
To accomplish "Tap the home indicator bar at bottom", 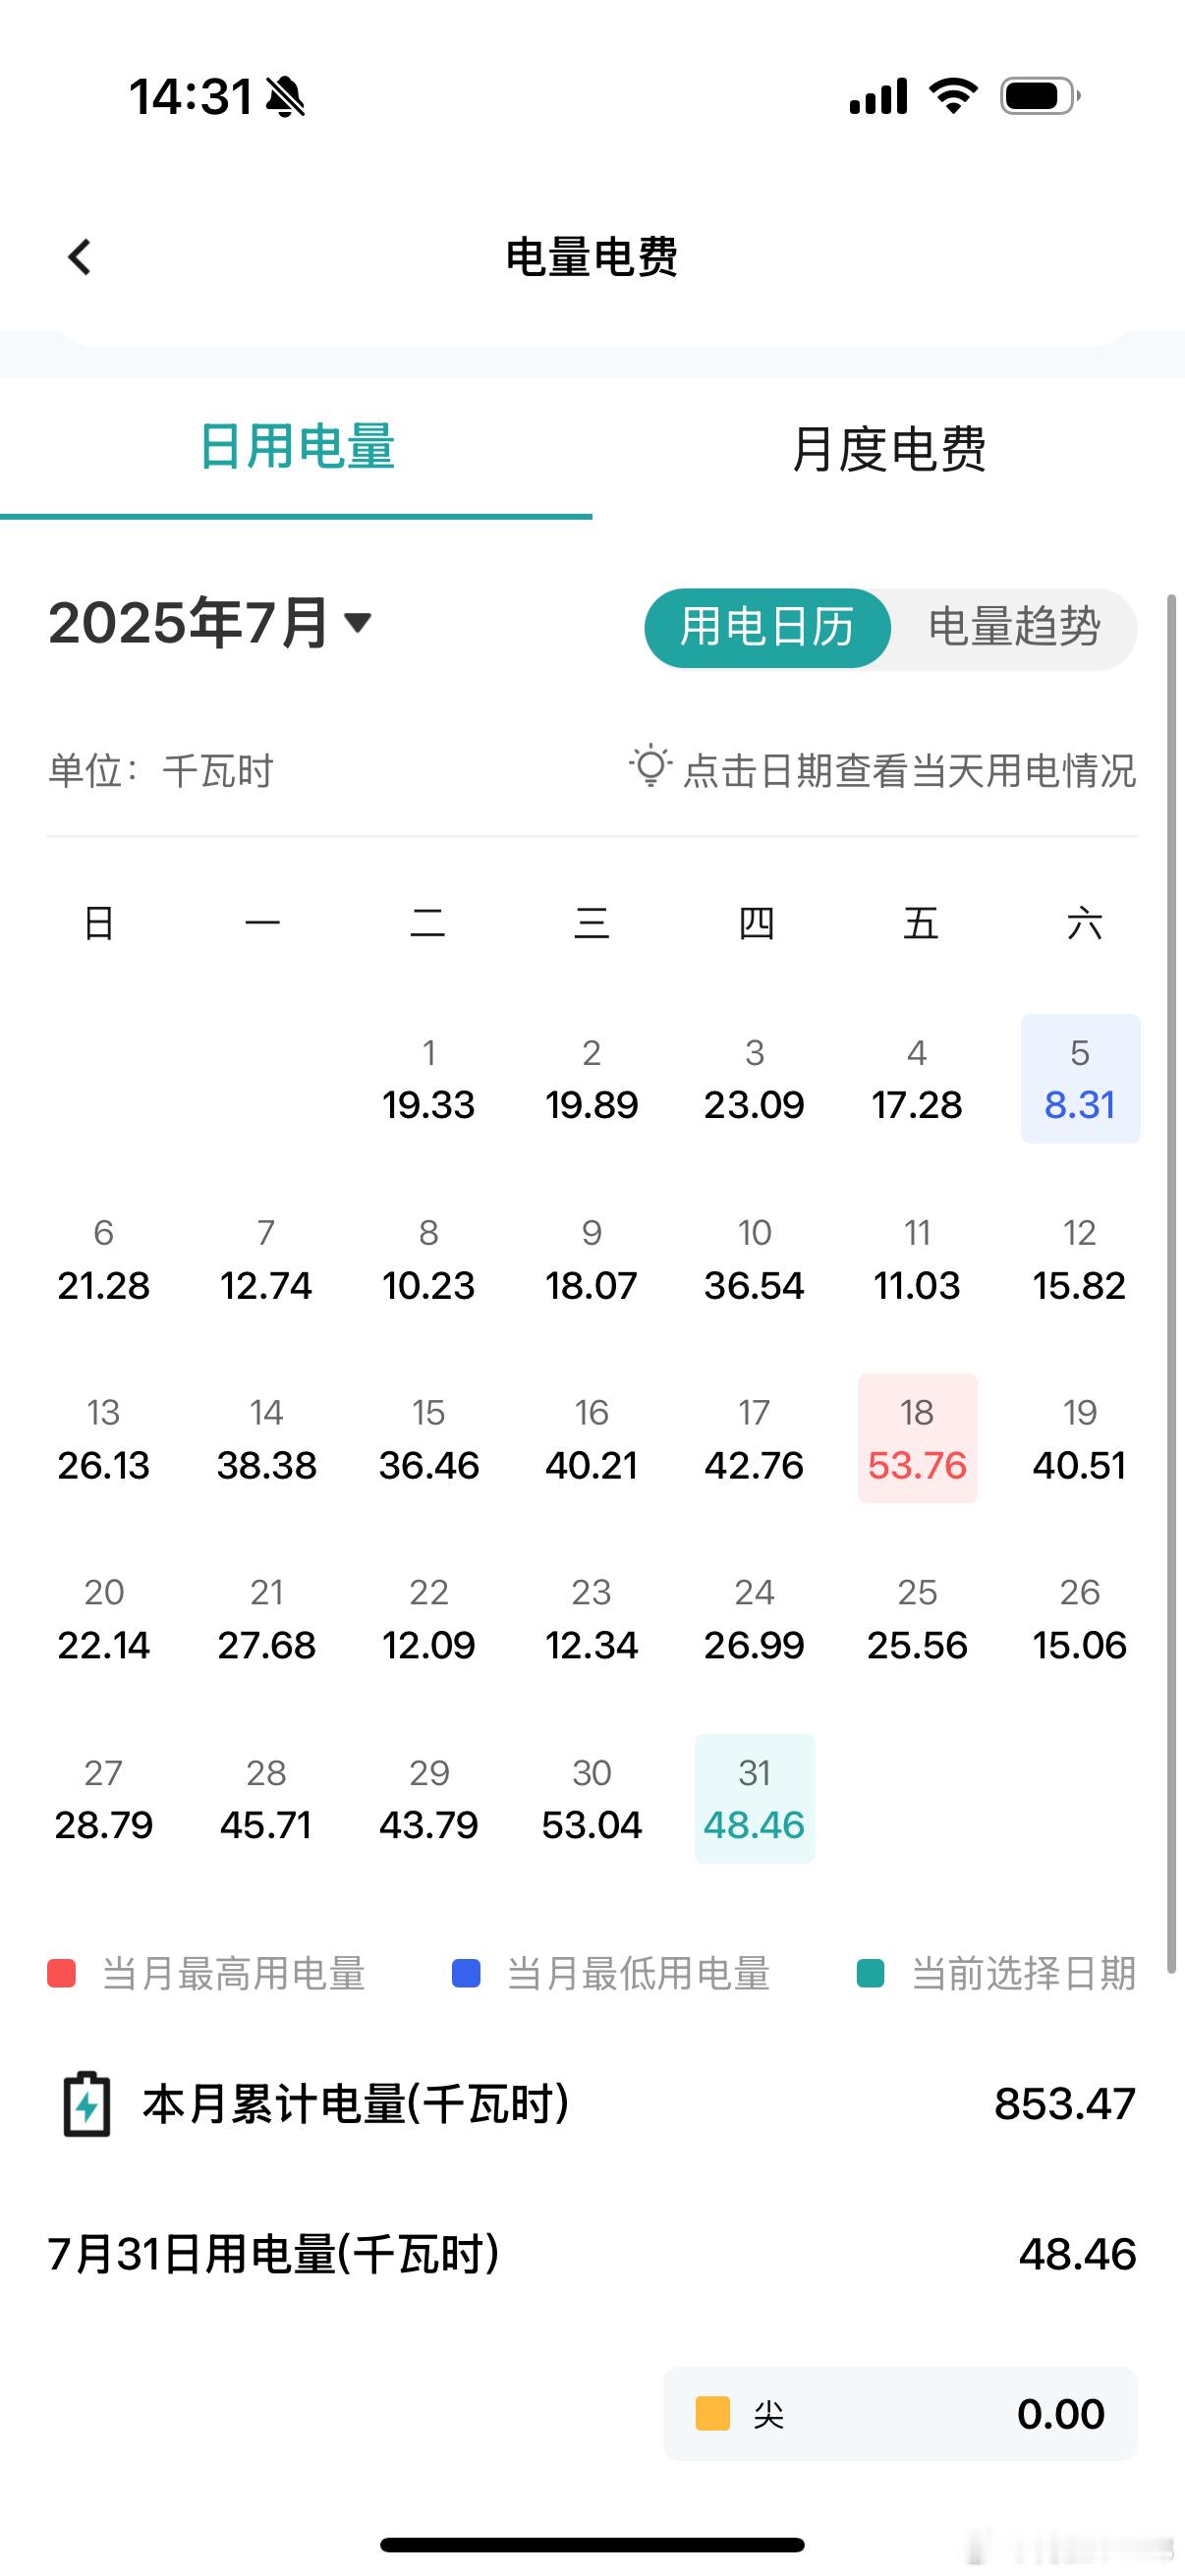I will (x=592, y=2545).
